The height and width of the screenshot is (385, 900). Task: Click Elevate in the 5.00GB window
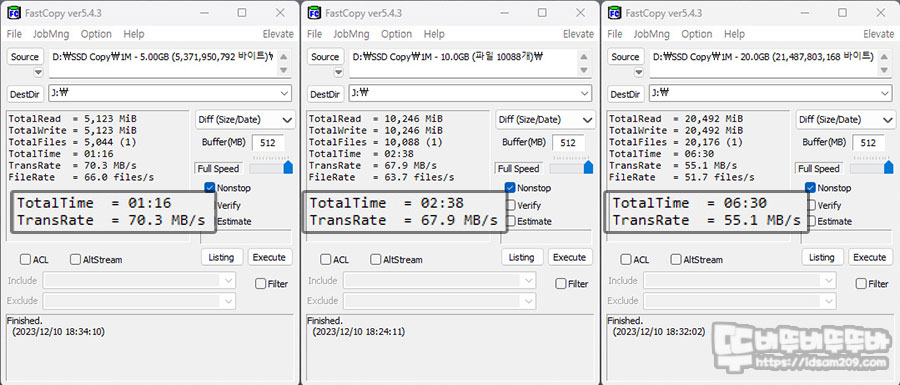click(x=278, y=34)
